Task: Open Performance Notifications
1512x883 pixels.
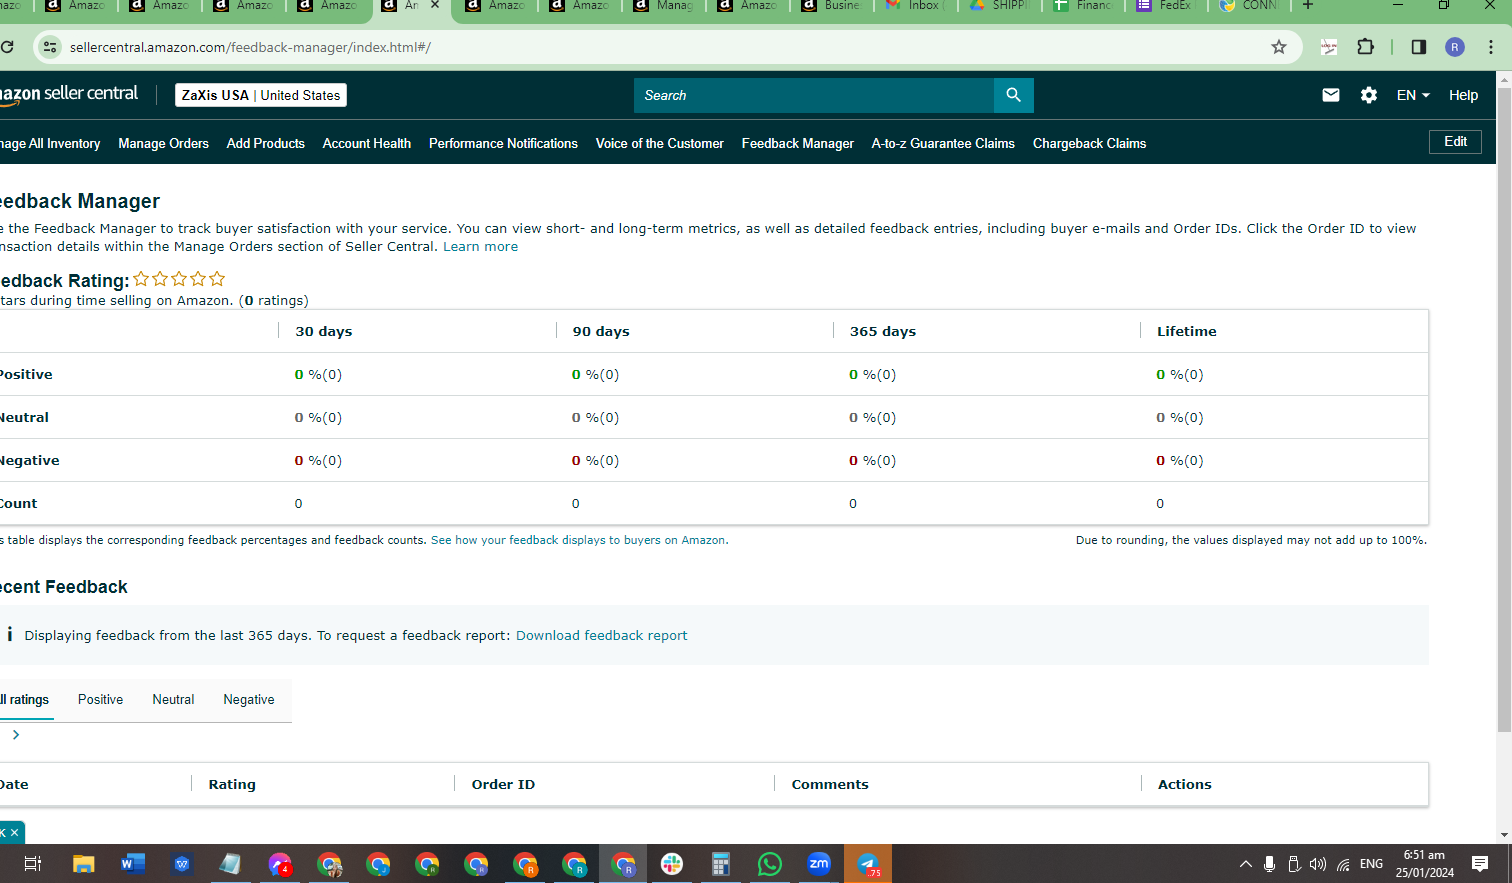Action: click(x=503, y=143)
